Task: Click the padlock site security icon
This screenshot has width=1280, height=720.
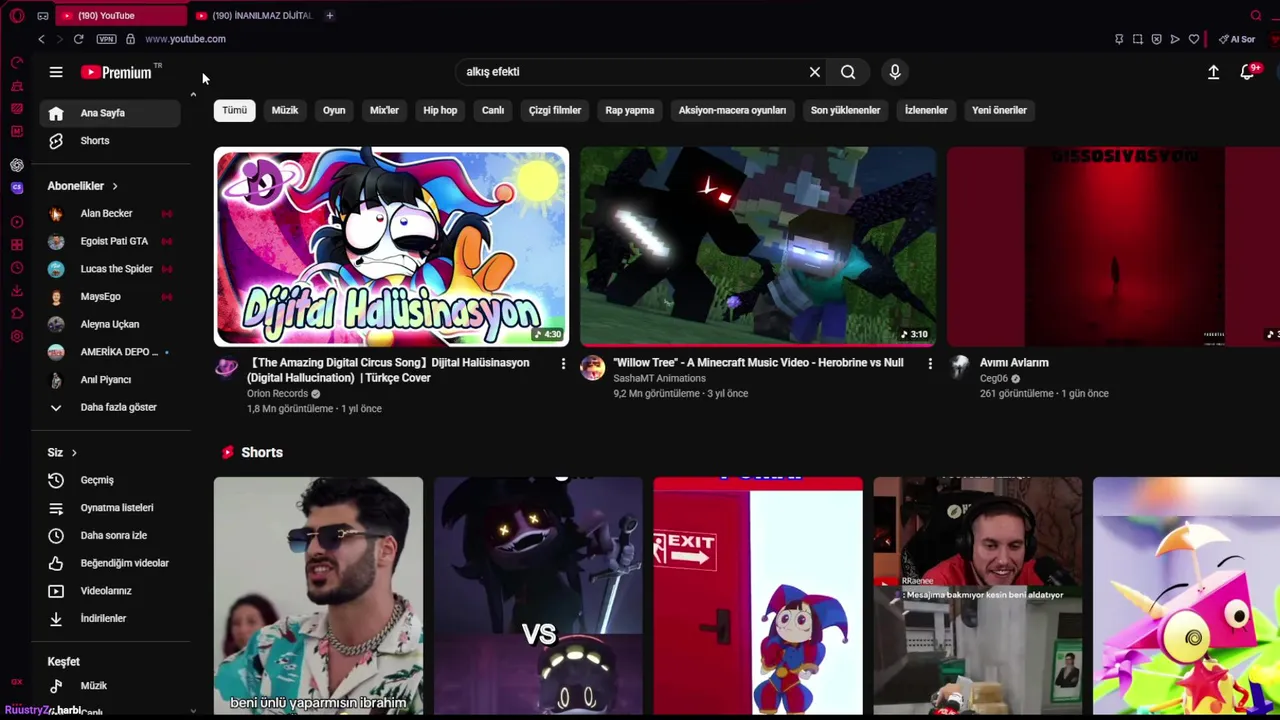Action: click(x=130, y=39)
